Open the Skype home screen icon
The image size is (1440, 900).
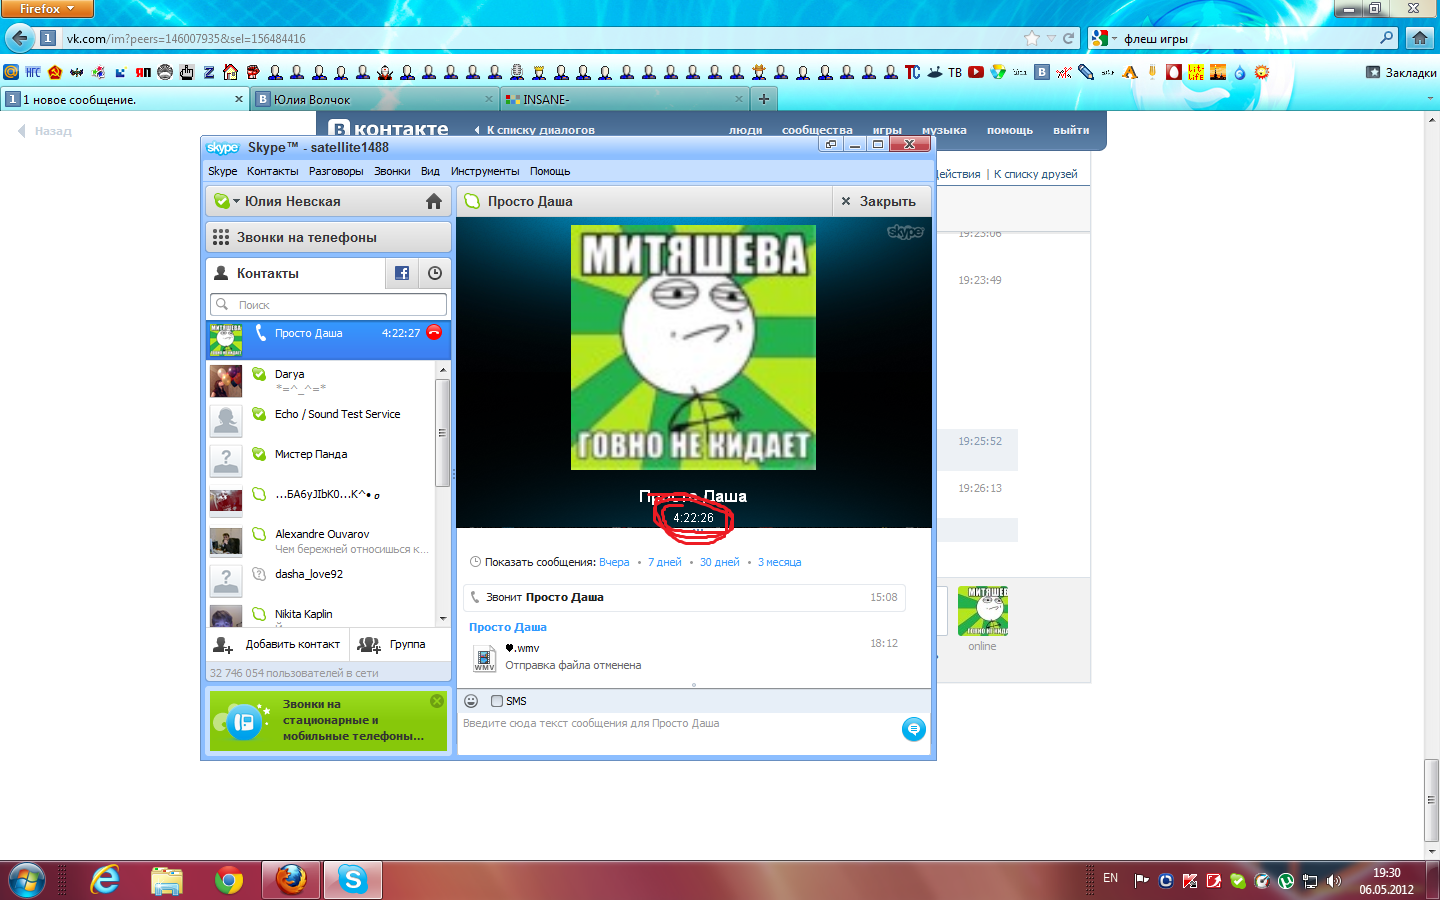pyautogui.click(x=434, y=201)
